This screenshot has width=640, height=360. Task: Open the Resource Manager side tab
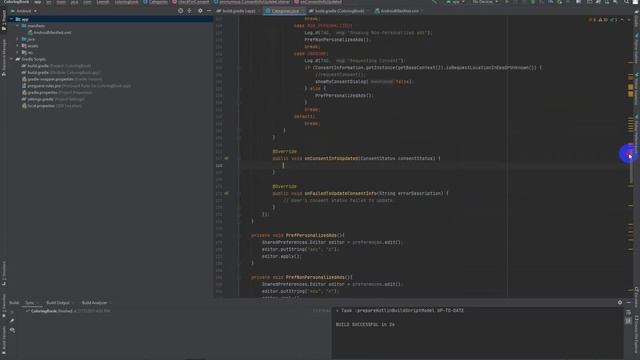click(x=4, y=57)
